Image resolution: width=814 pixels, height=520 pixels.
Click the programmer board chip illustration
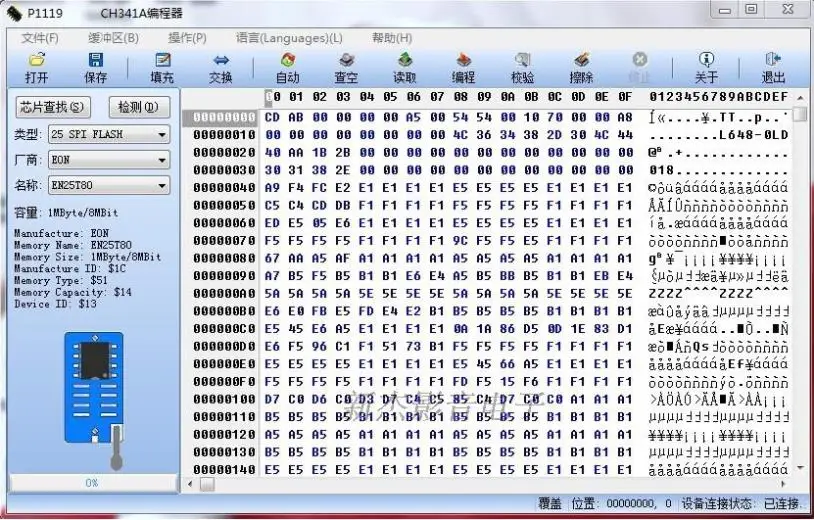94,388
